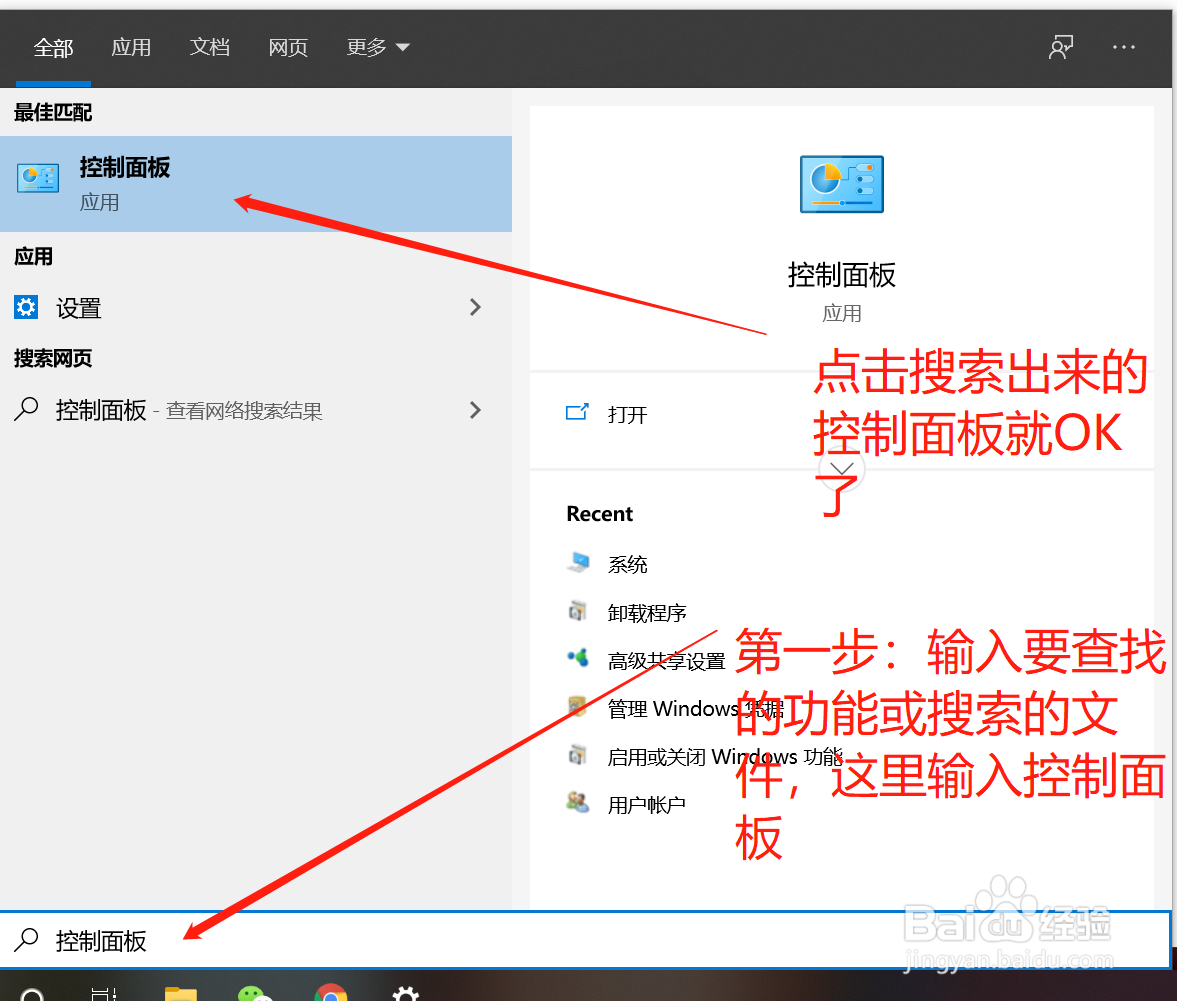Click the more options (…) icon top right
The width and height of the screenshot is (1177, 1001).
point(1124,47)
